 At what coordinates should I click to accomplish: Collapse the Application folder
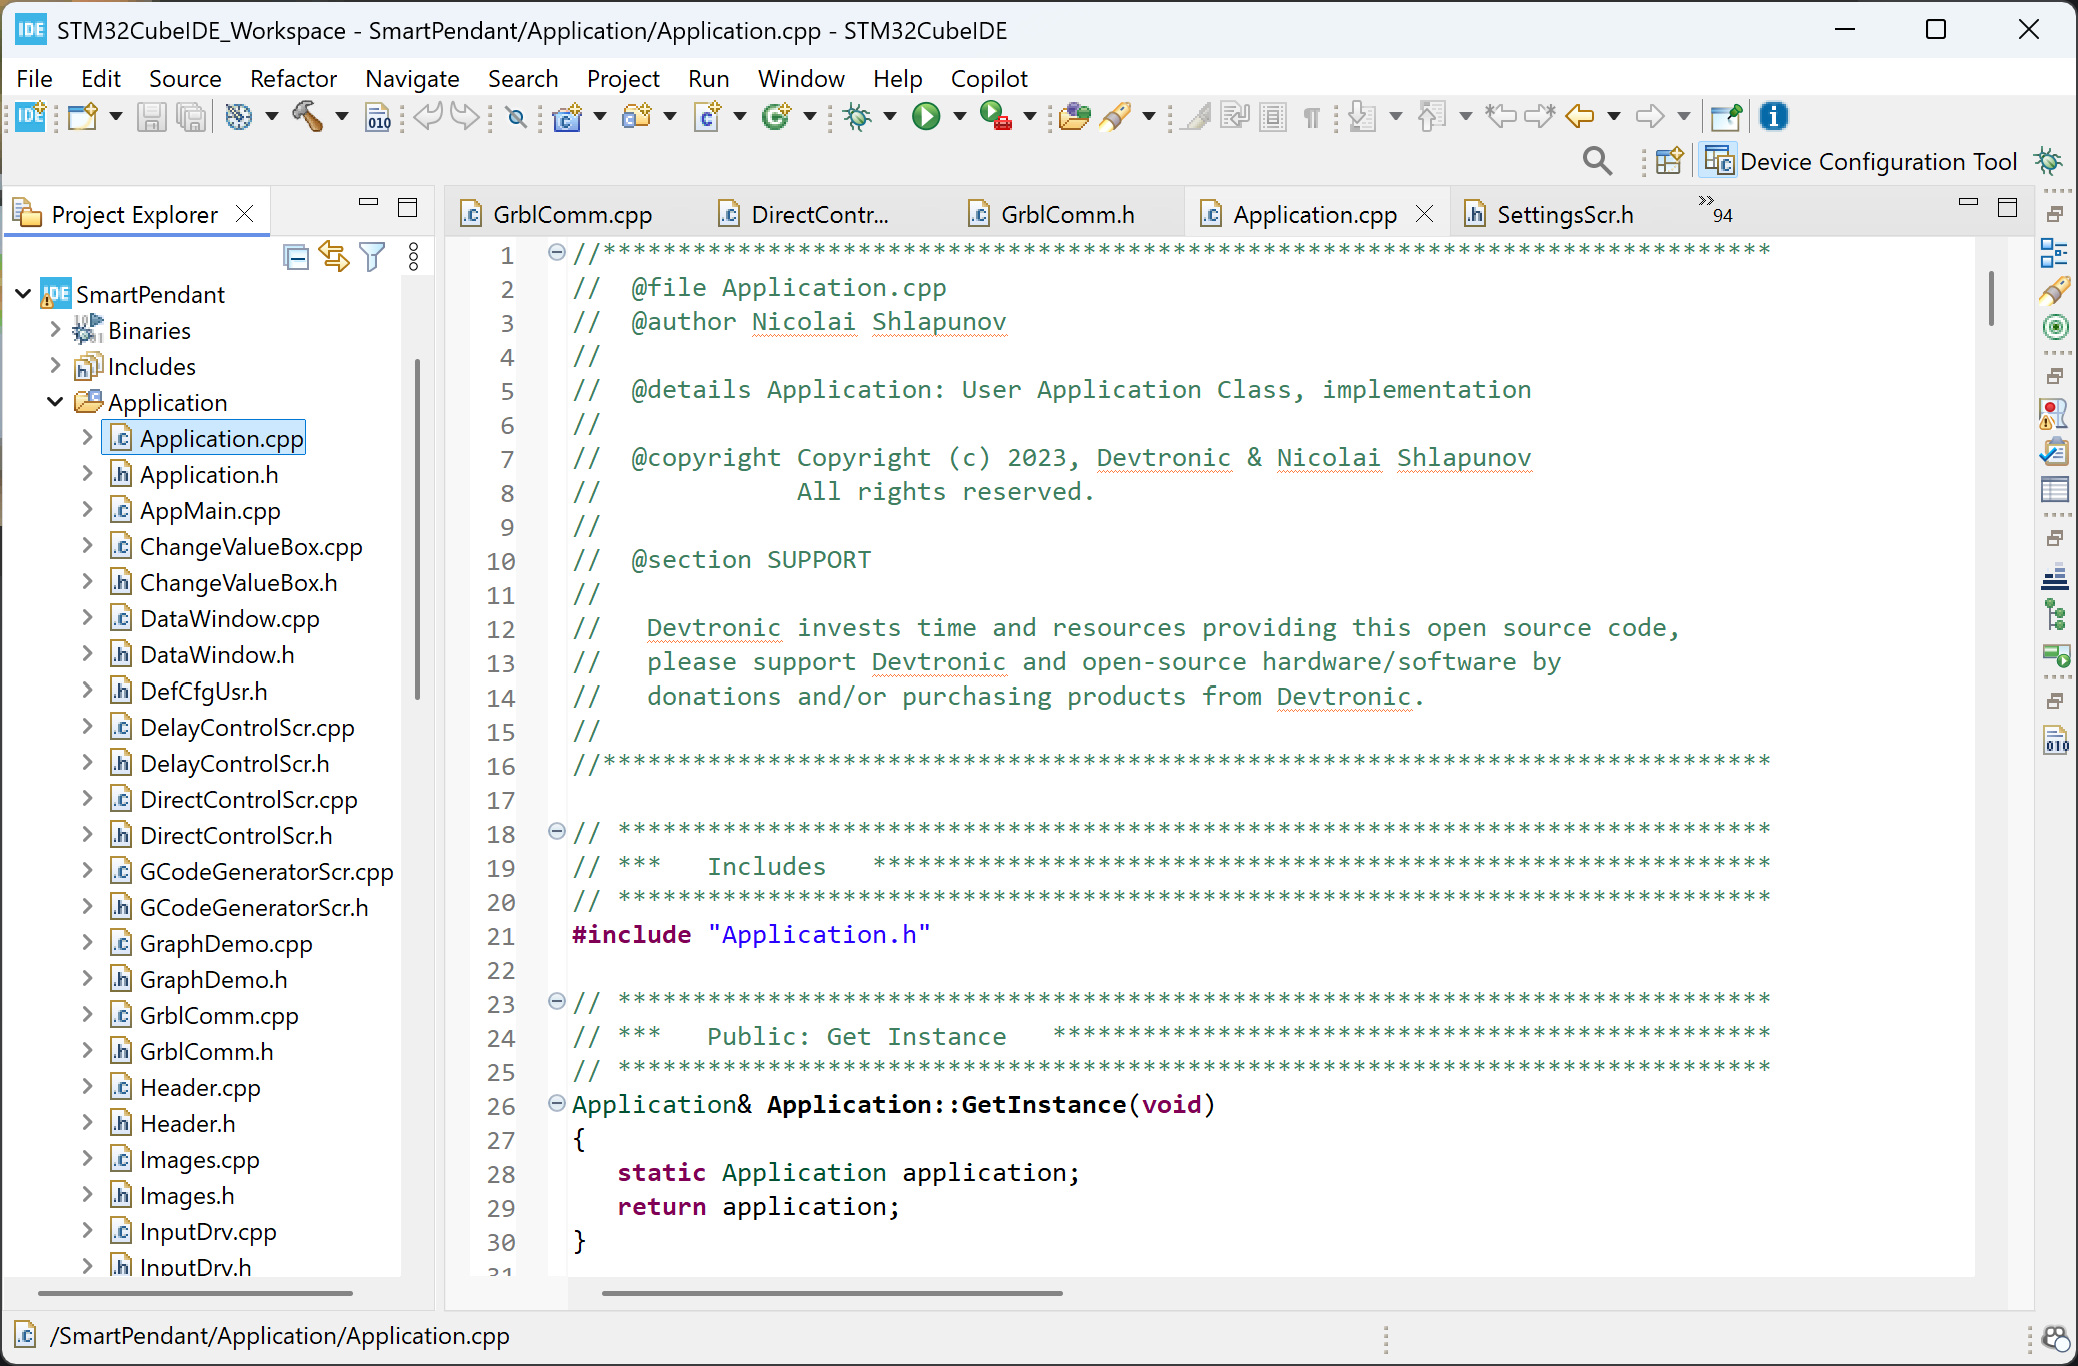[55, 402]
